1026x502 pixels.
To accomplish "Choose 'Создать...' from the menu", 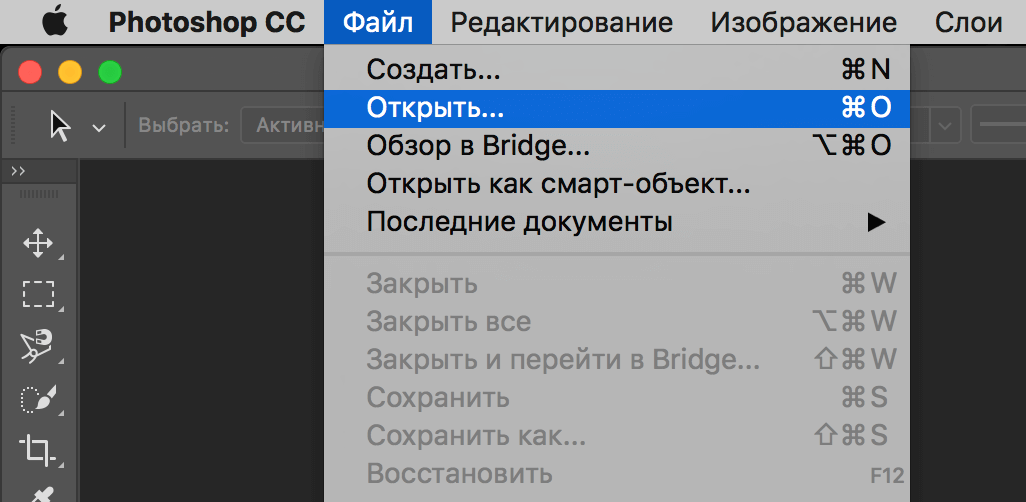I will coord(433,70).
